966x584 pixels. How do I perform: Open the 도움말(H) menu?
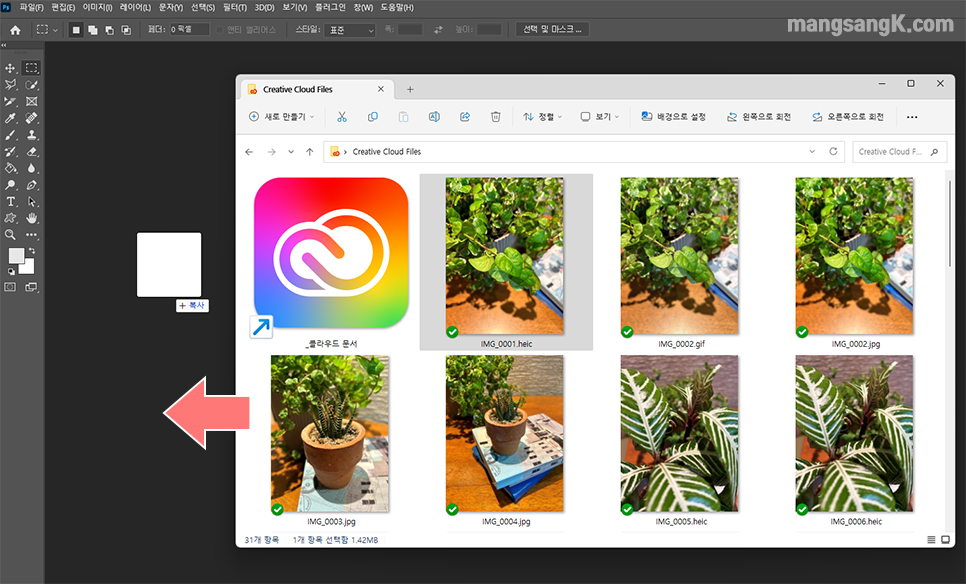[x=397, y=7]
